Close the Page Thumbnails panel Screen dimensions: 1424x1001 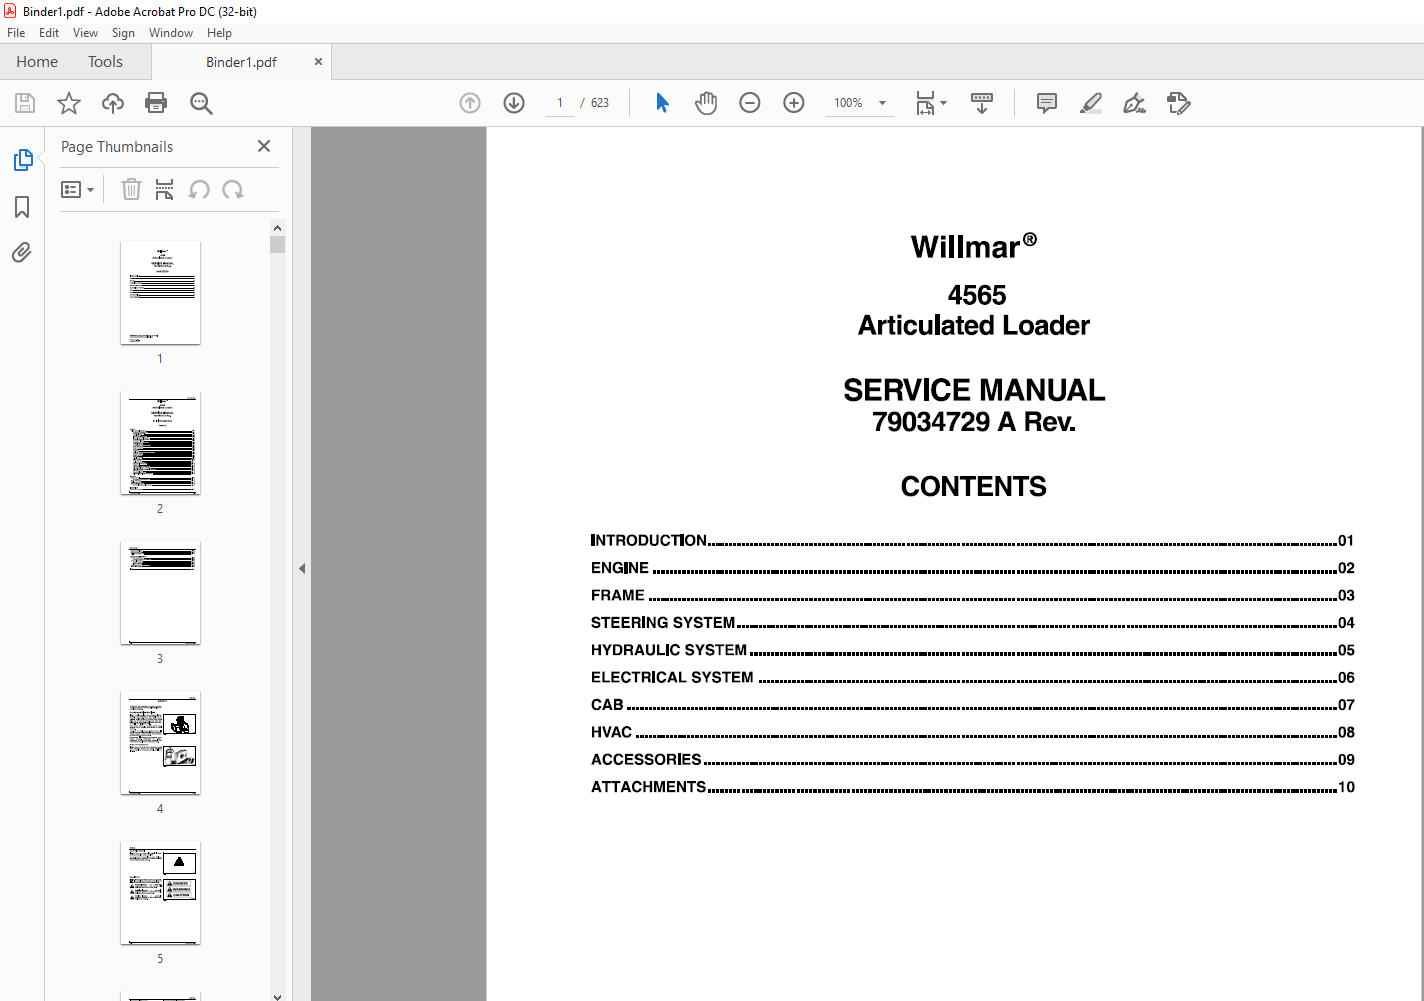pyautogui.click(x=264, y=146)
